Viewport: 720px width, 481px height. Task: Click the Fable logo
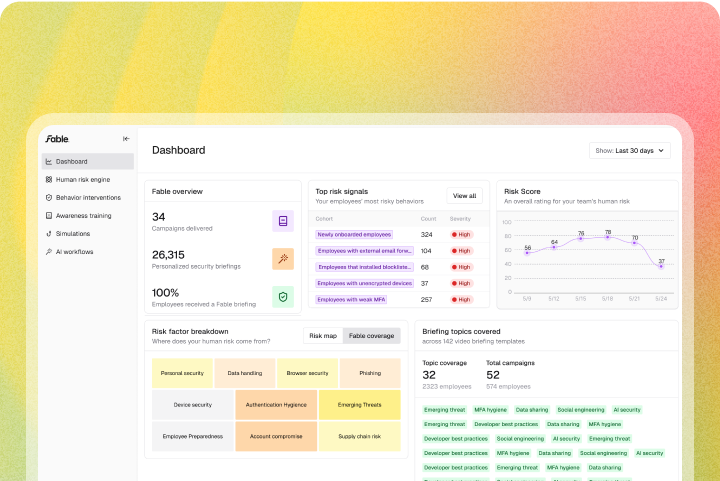tap(57, 139)
